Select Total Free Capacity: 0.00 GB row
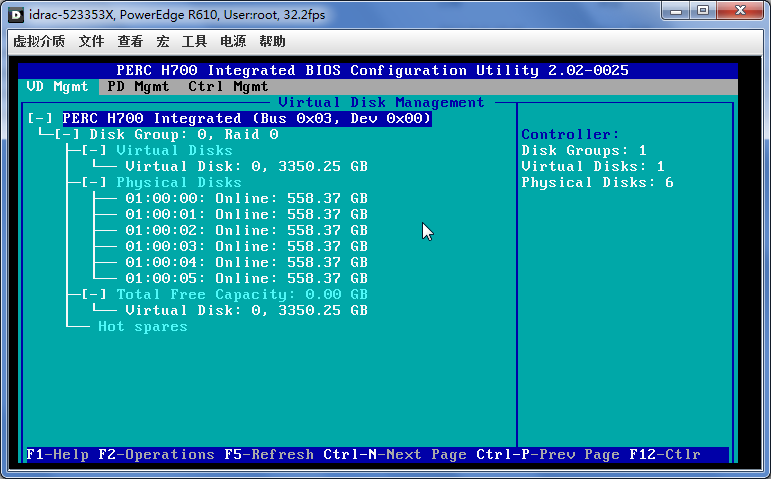The image size is (771, 479). 242,294
